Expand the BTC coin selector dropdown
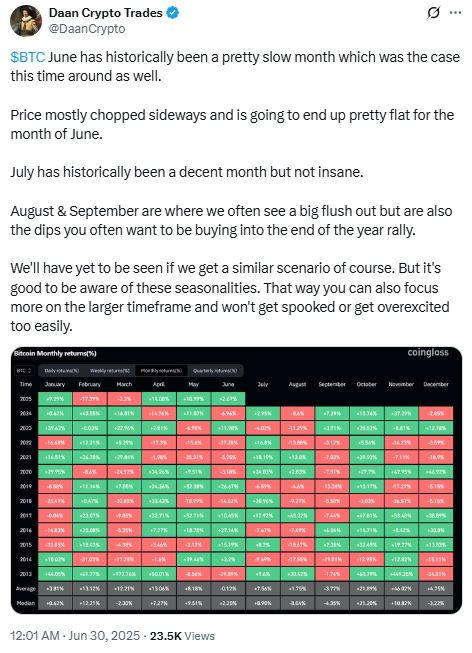The width and height of the screenshot is (472, 653). click(24, 370)
